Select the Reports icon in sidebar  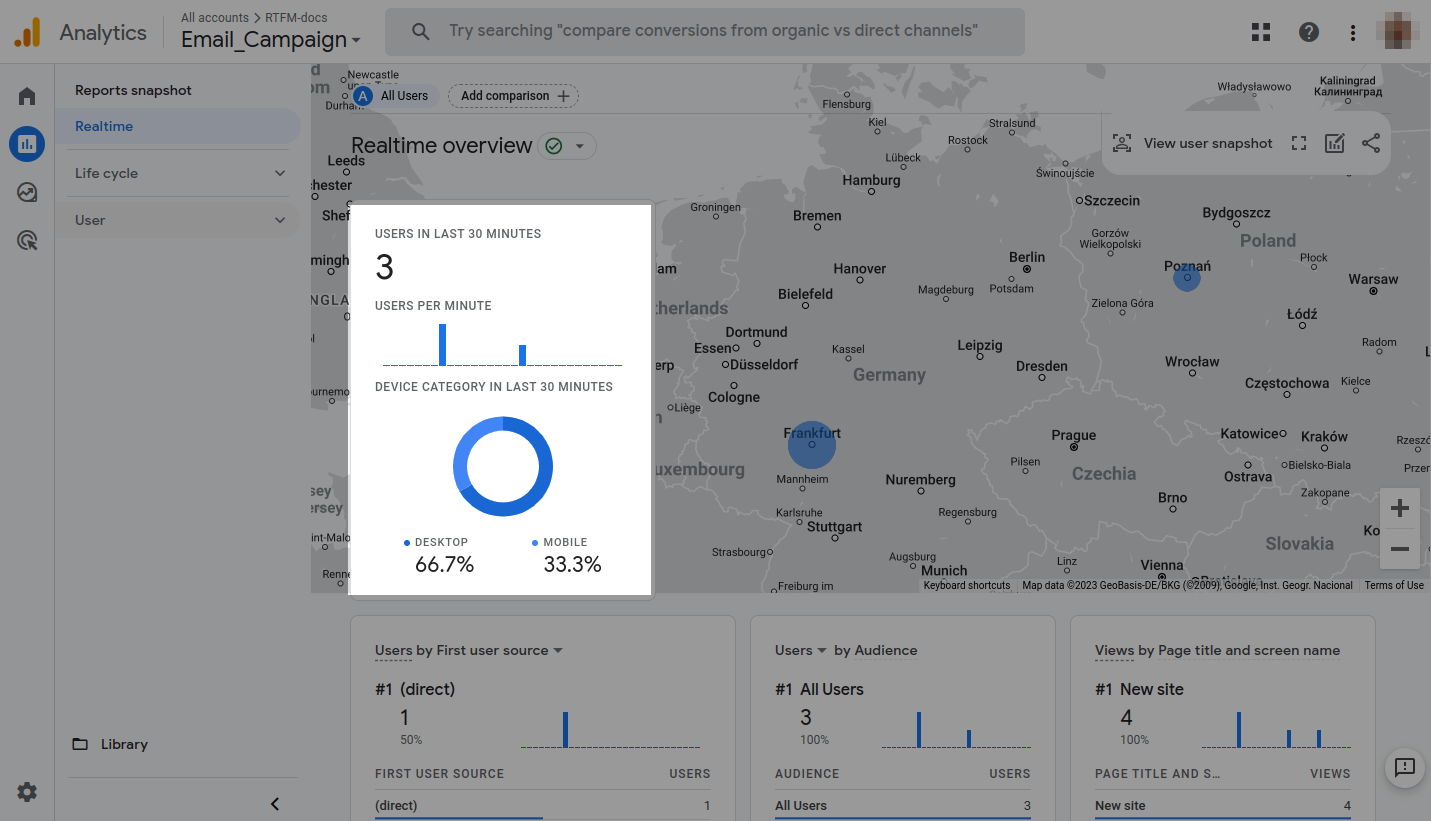[27, 144]
